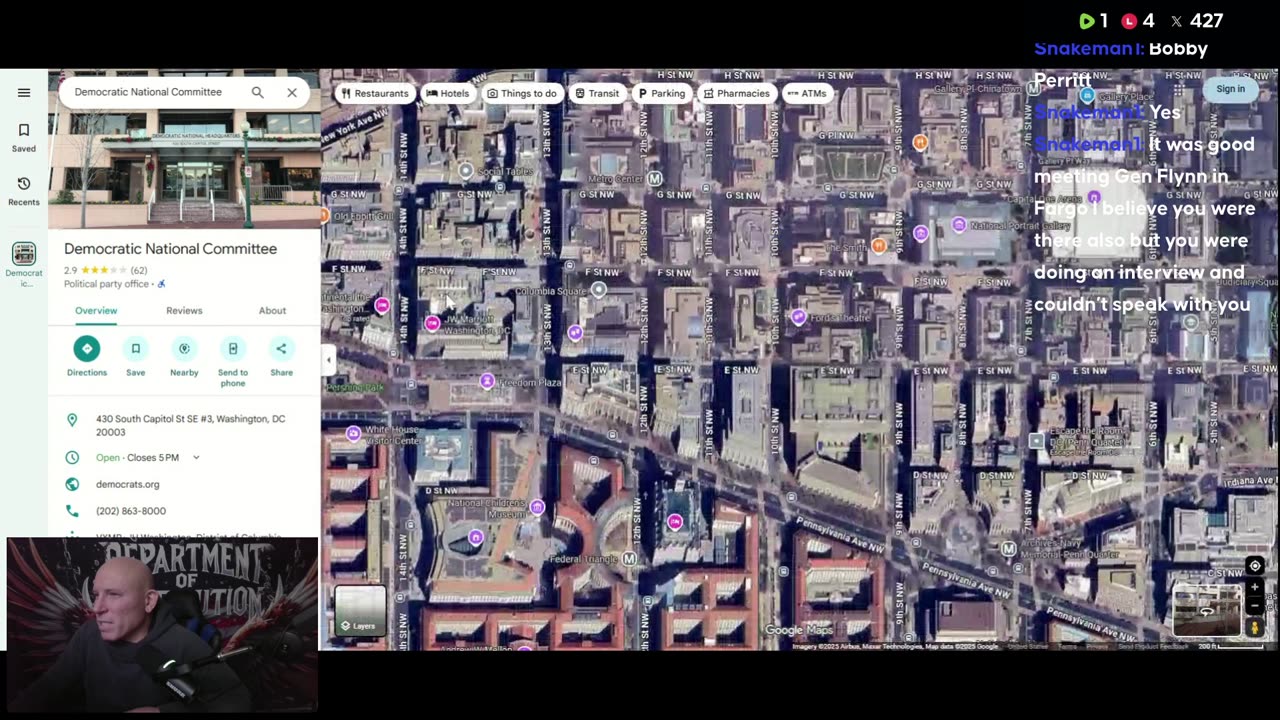Viewport: 1280px width, 720px height.
Task: Switch to the Reviews tab
Action: [x=184, y=311]
